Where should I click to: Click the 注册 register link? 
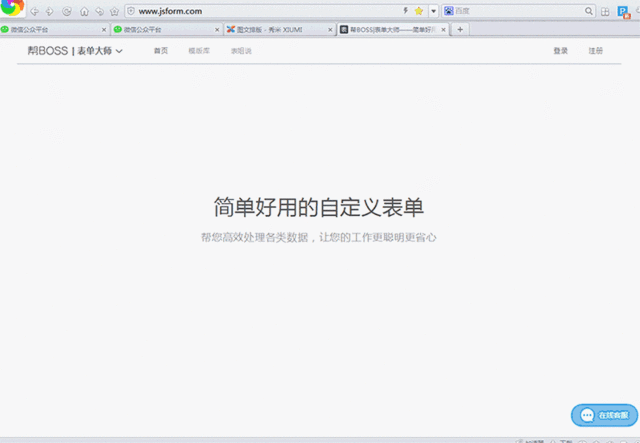coord(596,51)
